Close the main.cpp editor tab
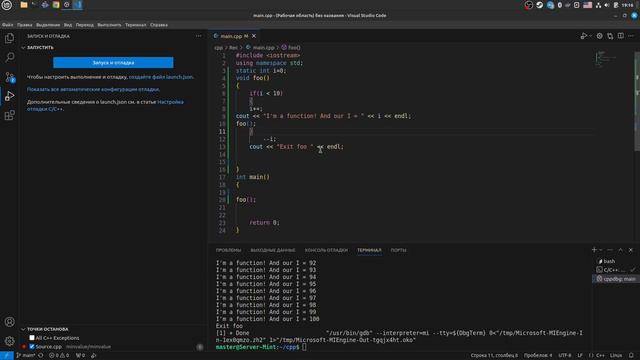The width and height of the screenshot is (640, 360). [x=254, y=36]
